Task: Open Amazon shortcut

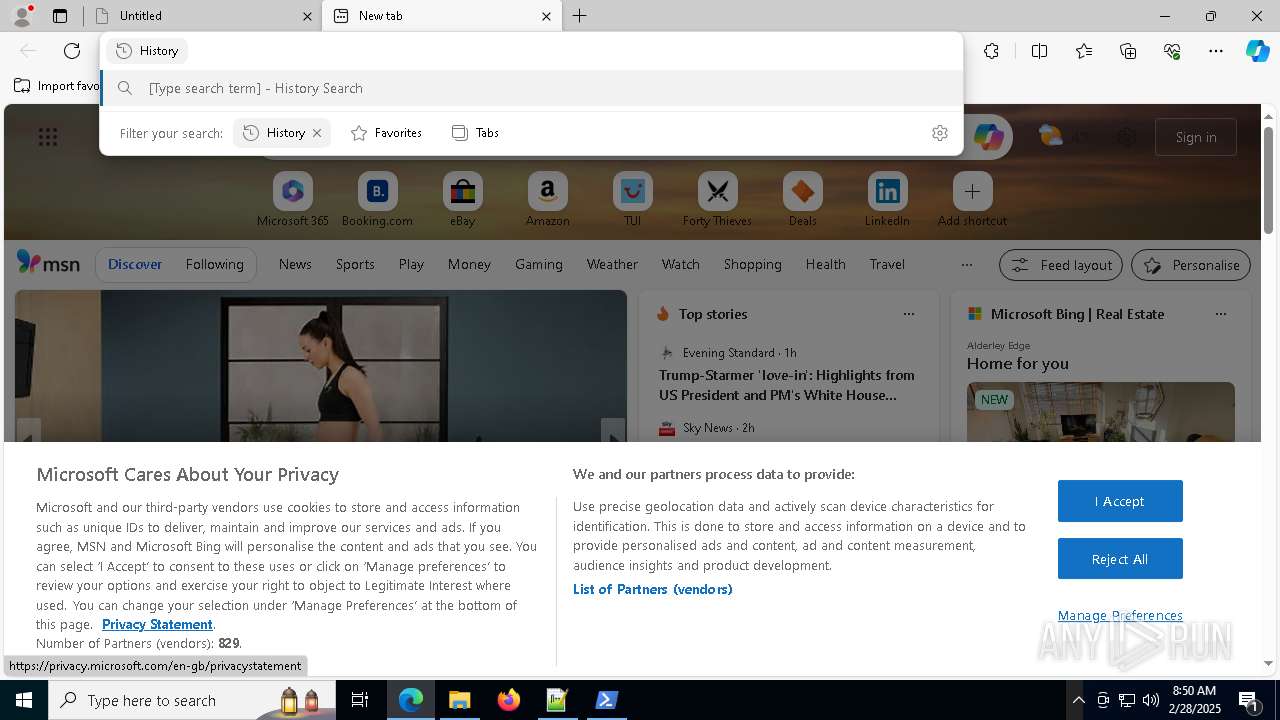Action: (x=547, y=200)
